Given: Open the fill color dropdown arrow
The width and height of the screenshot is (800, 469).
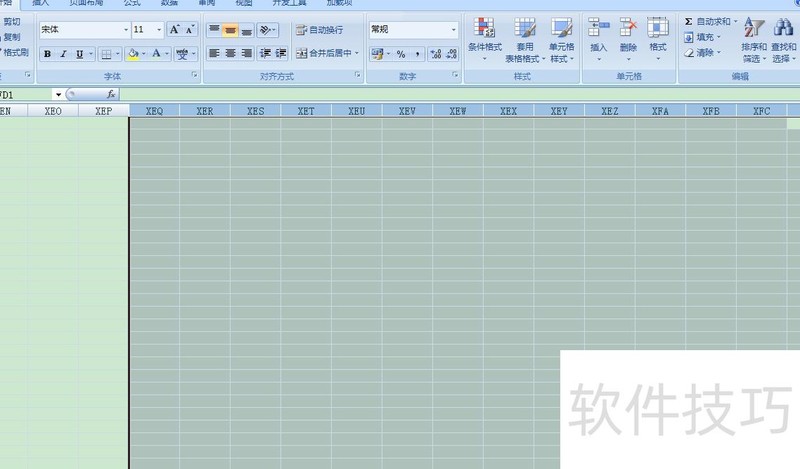Looking at the screenshot, I should click(x=144, y=54).
